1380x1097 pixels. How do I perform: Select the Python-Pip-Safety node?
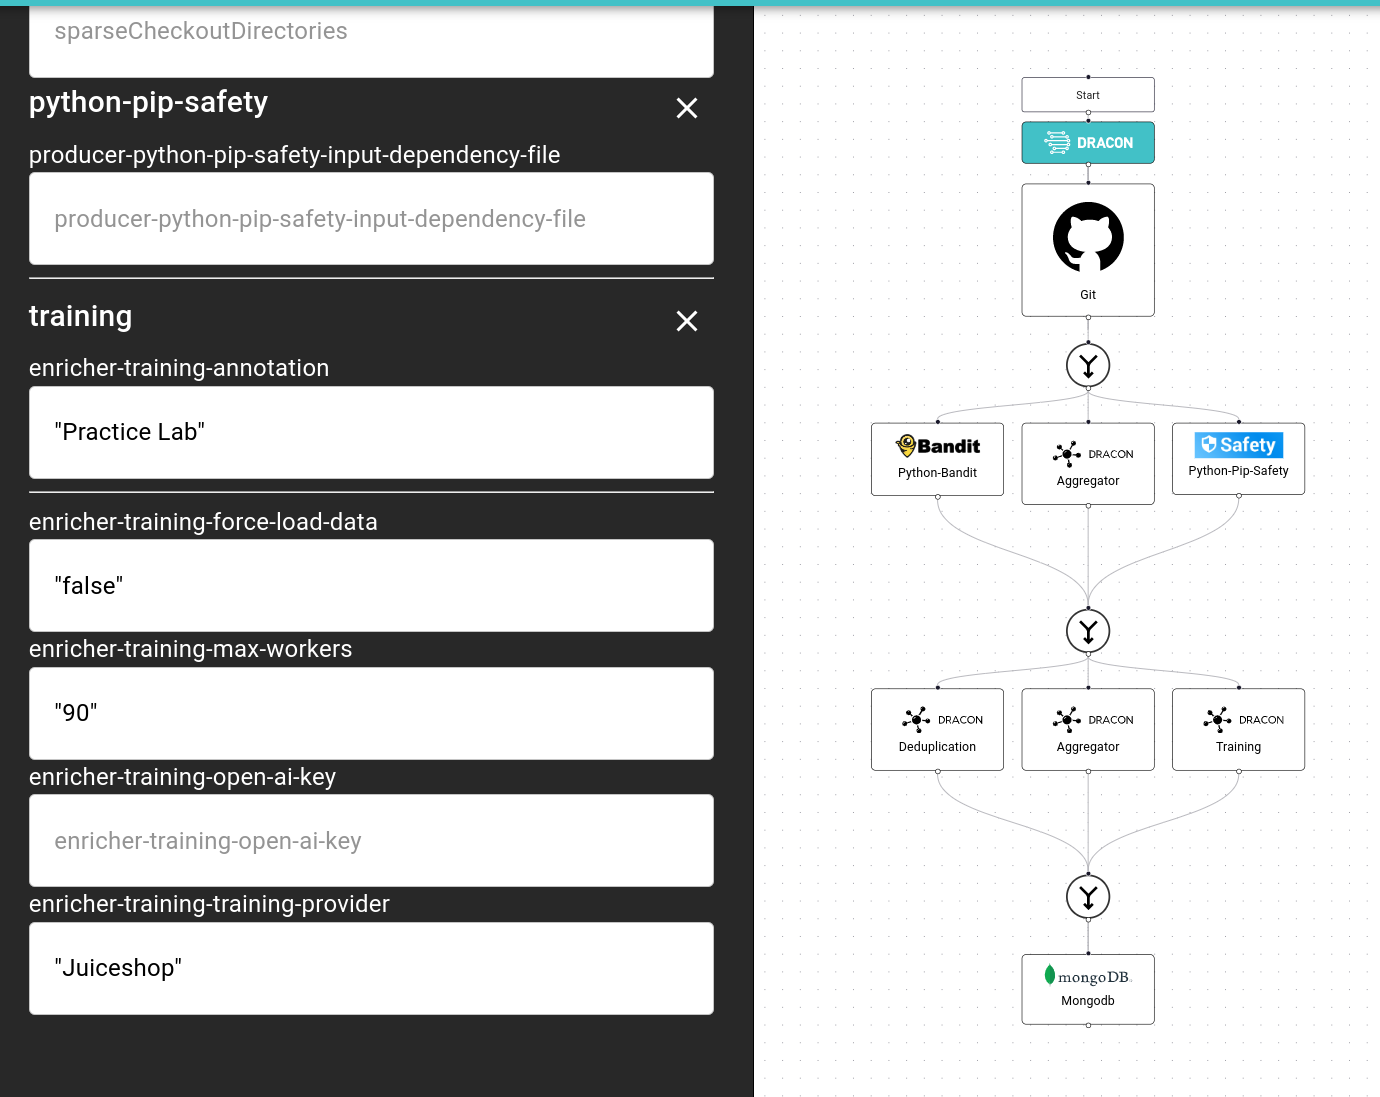1238,459
